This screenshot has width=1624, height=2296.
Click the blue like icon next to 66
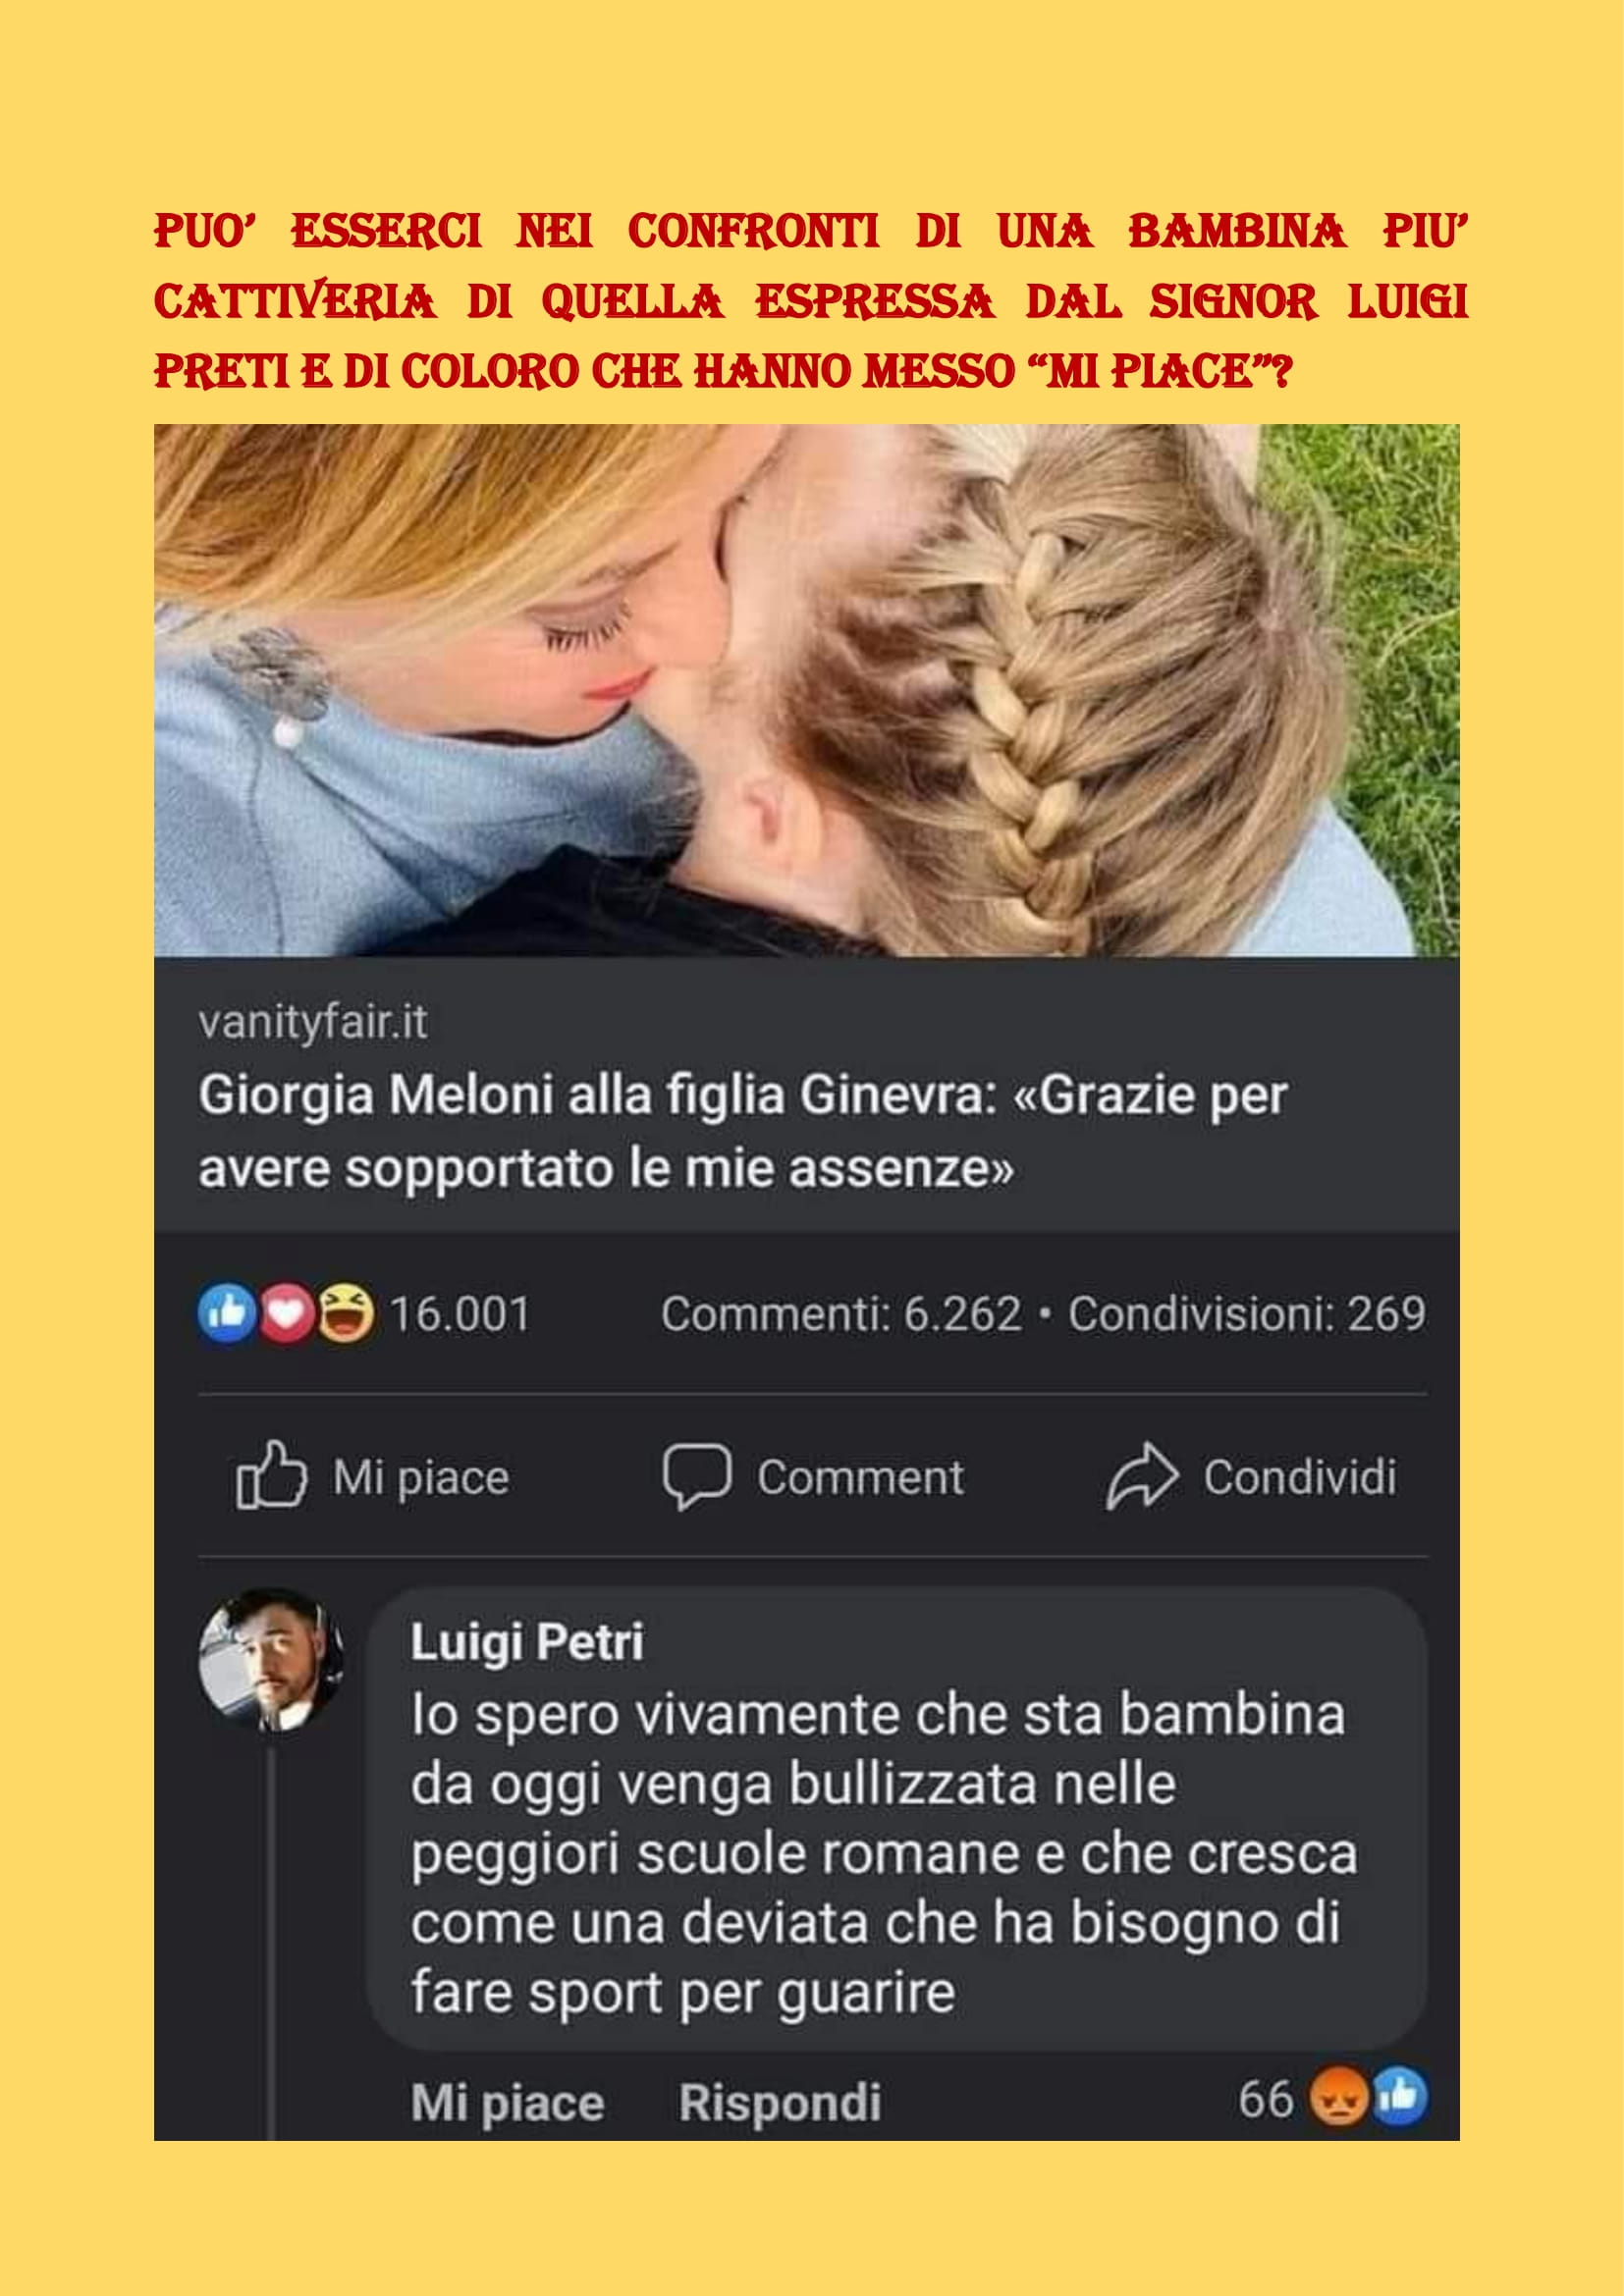1400,2096
